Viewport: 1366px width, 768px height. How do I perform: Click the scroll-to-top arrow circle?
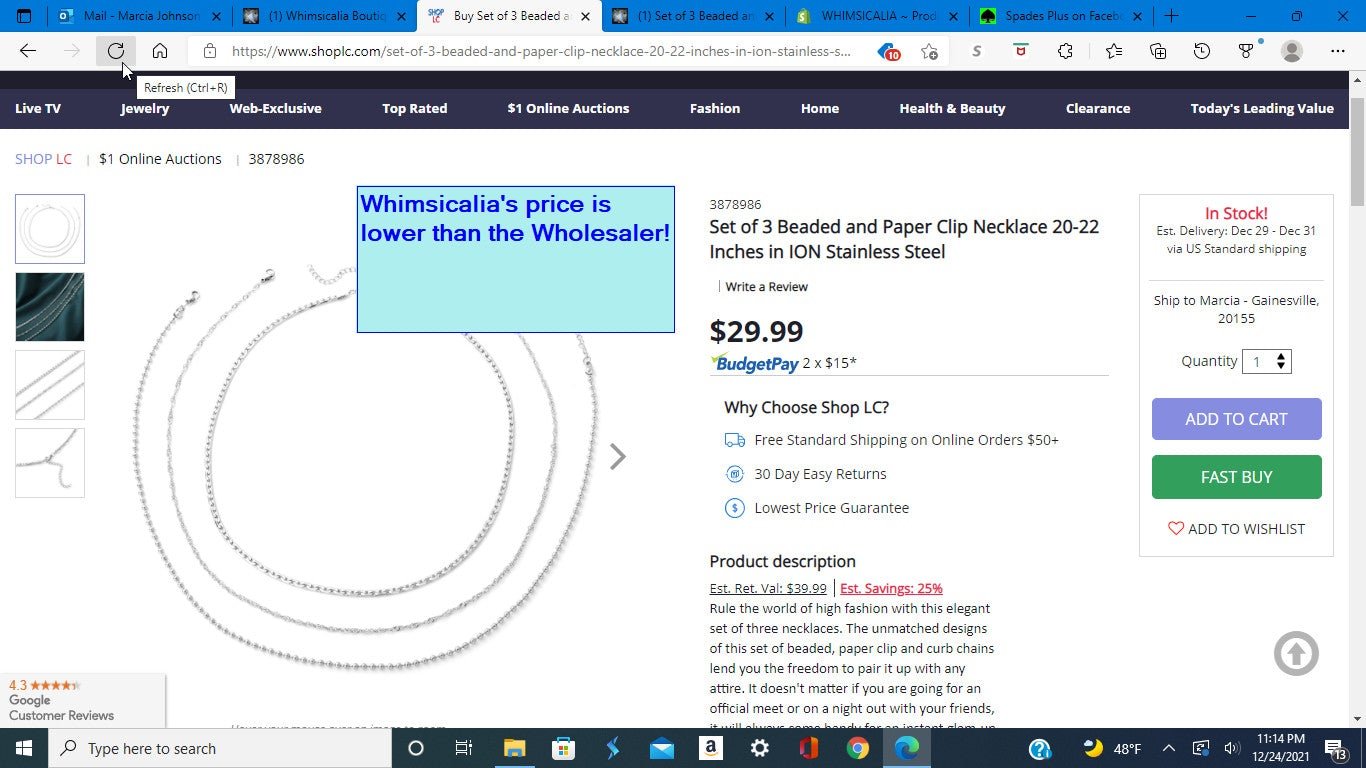click(x=1296, y=654)
